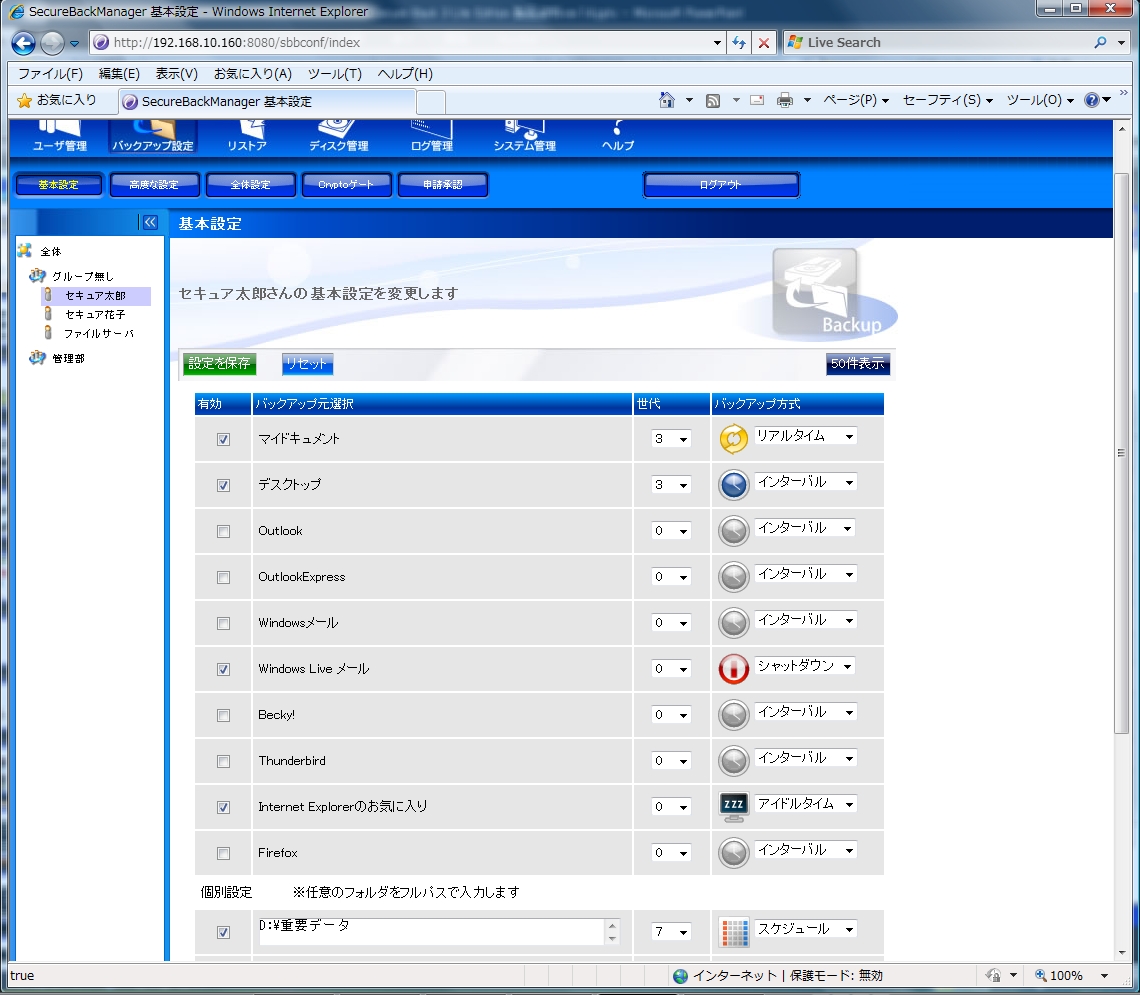Select セキュア花子 in the user tree
1140x995 pixels.
(x=95, y=314)
